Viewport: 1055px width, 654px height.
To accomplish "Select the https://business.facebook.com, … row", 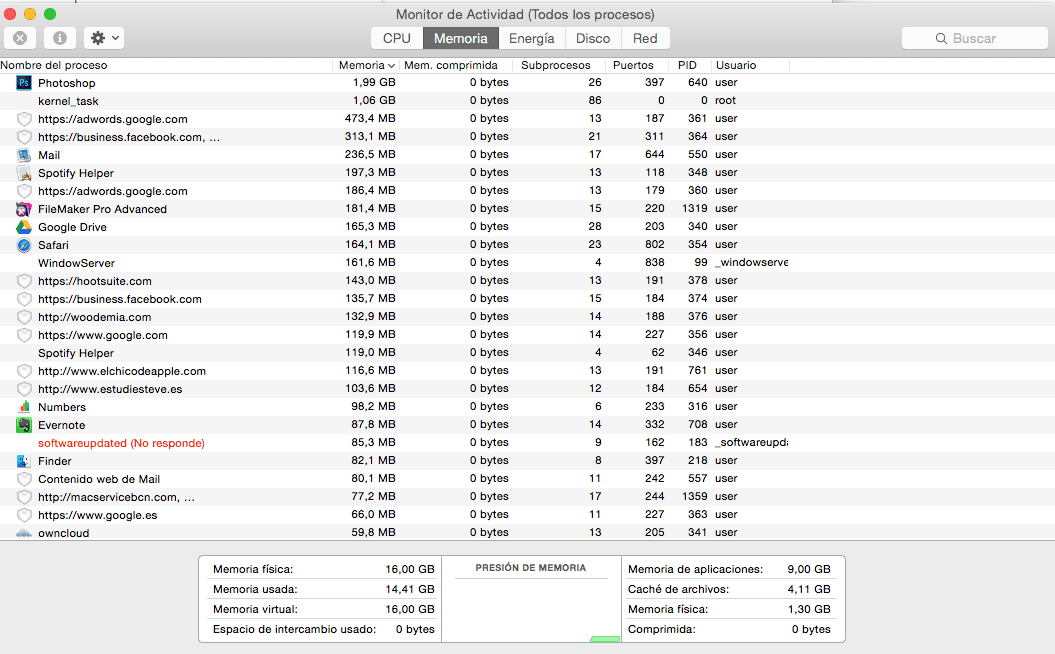I will tap(528, 137).
